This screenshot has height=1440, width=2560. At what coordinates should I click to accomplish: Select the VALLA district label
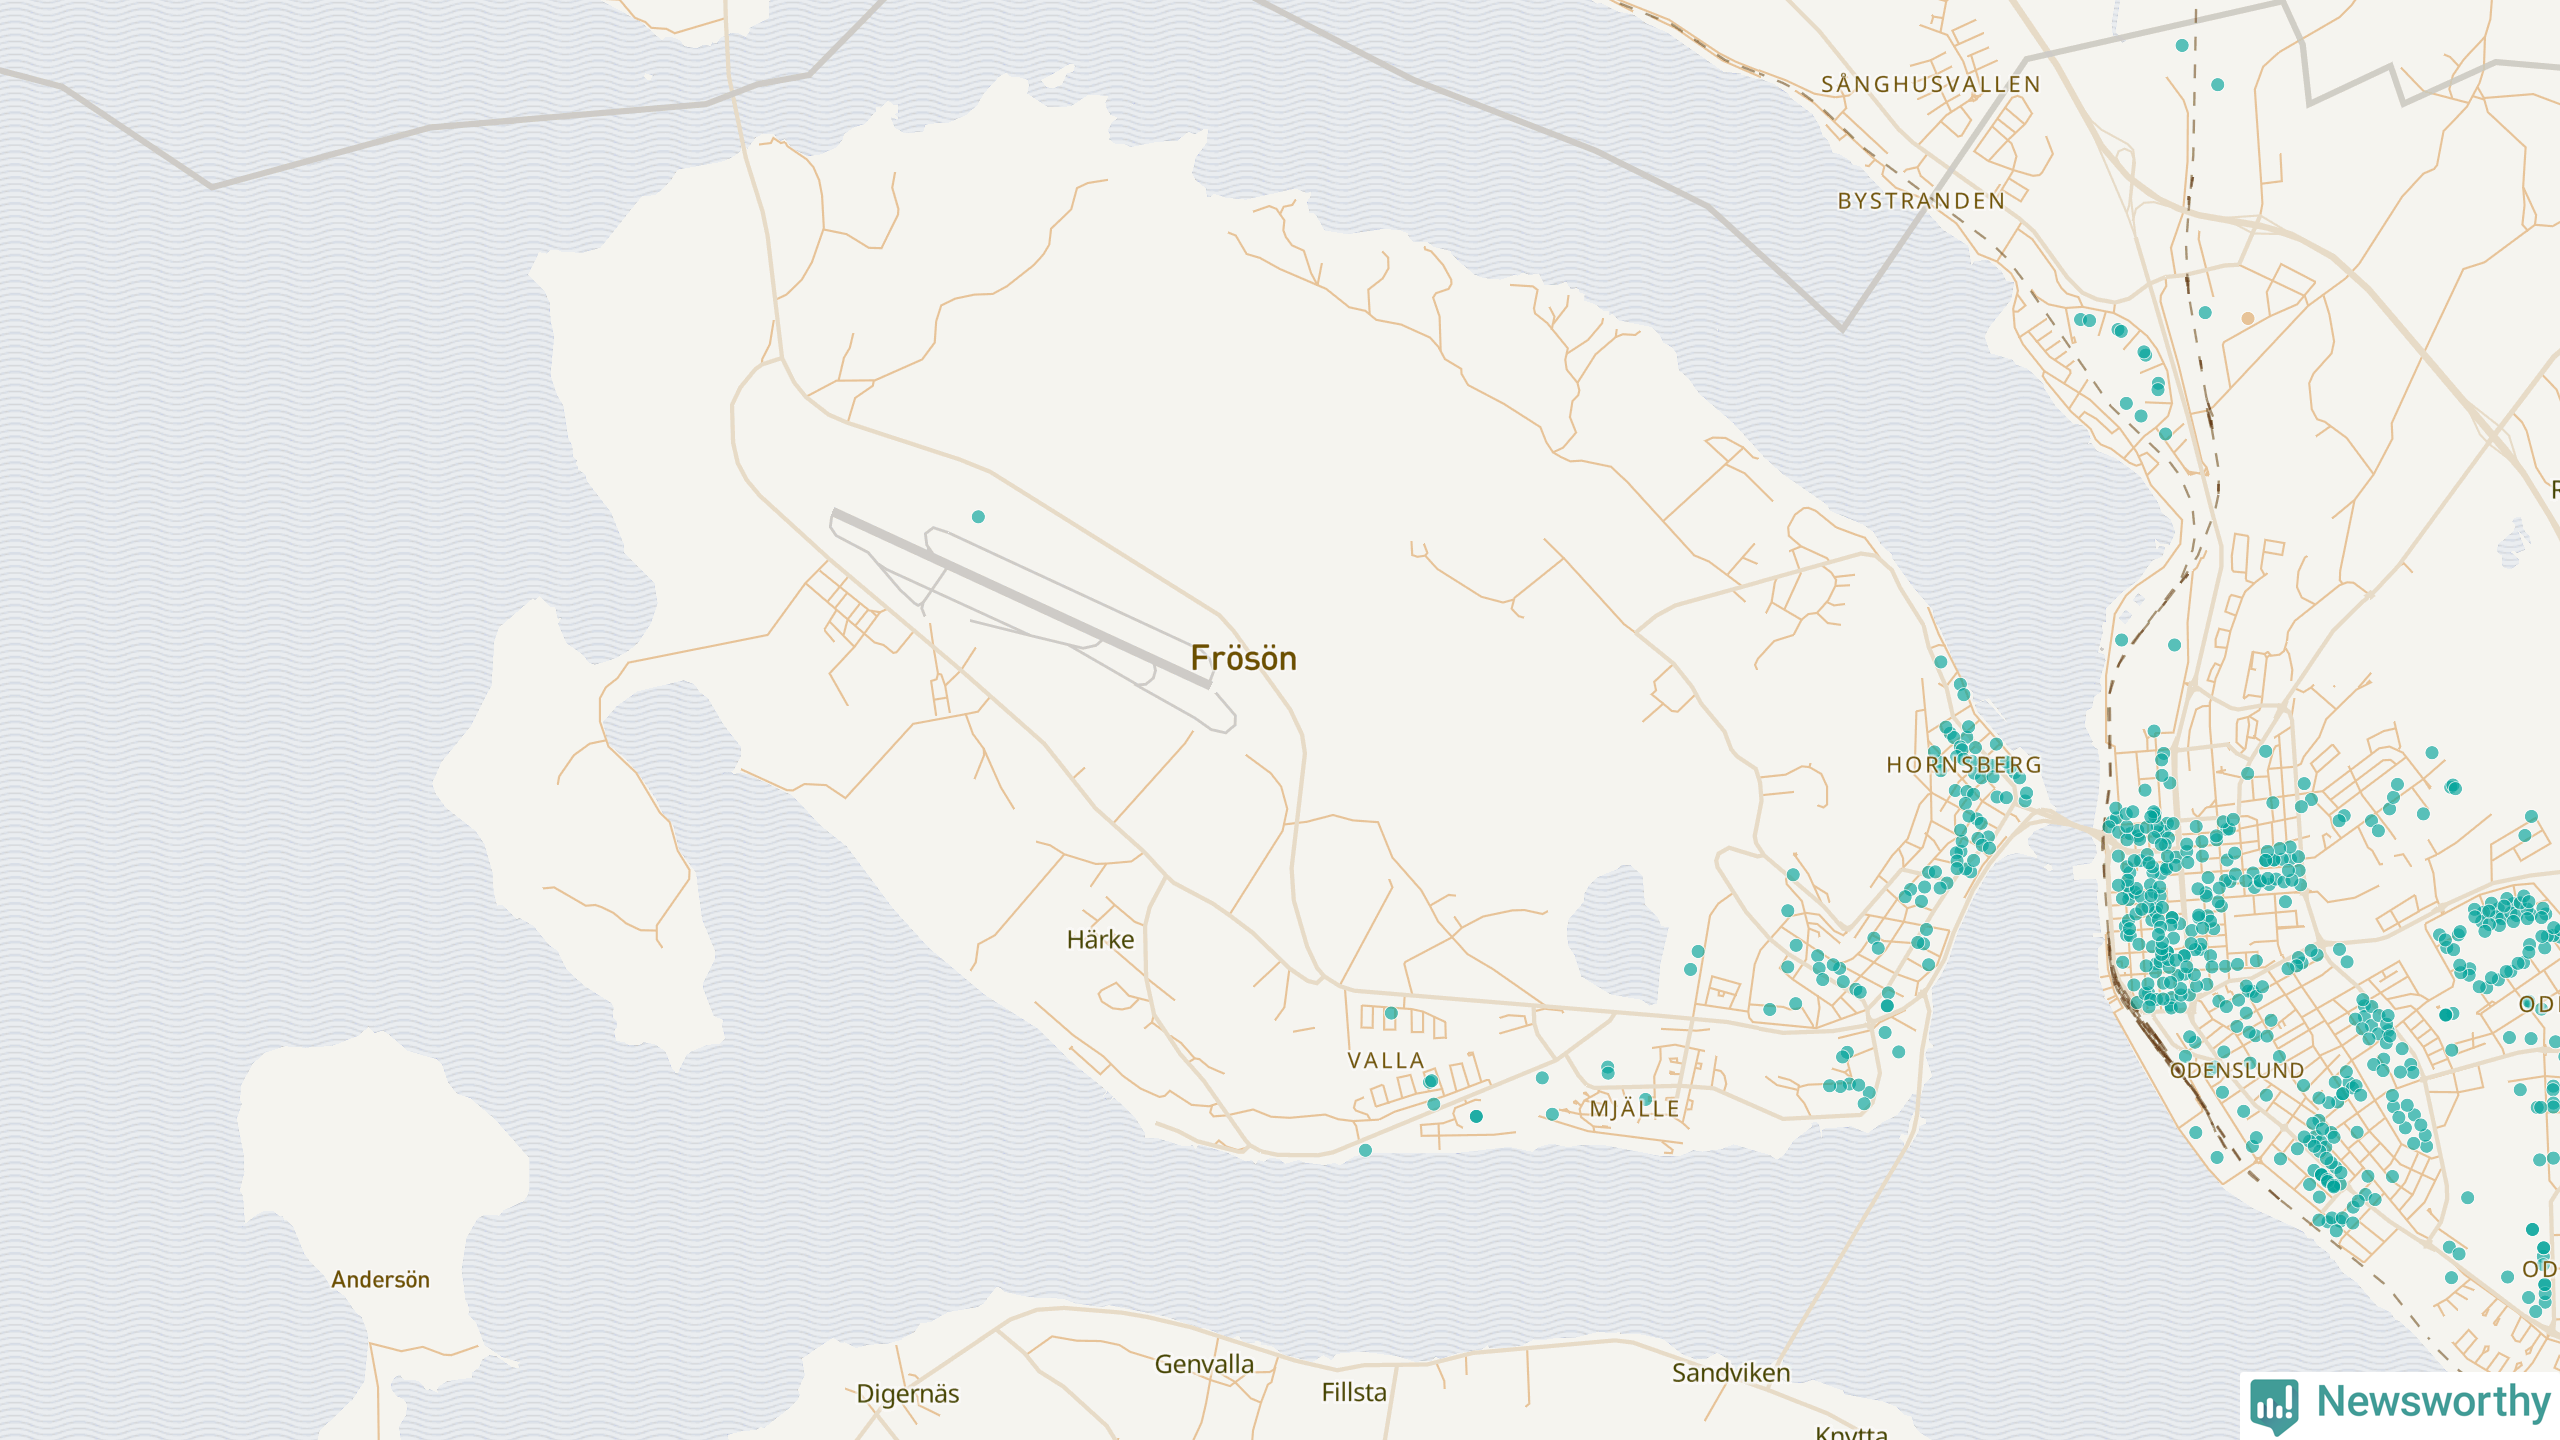click(1385, 1061)
